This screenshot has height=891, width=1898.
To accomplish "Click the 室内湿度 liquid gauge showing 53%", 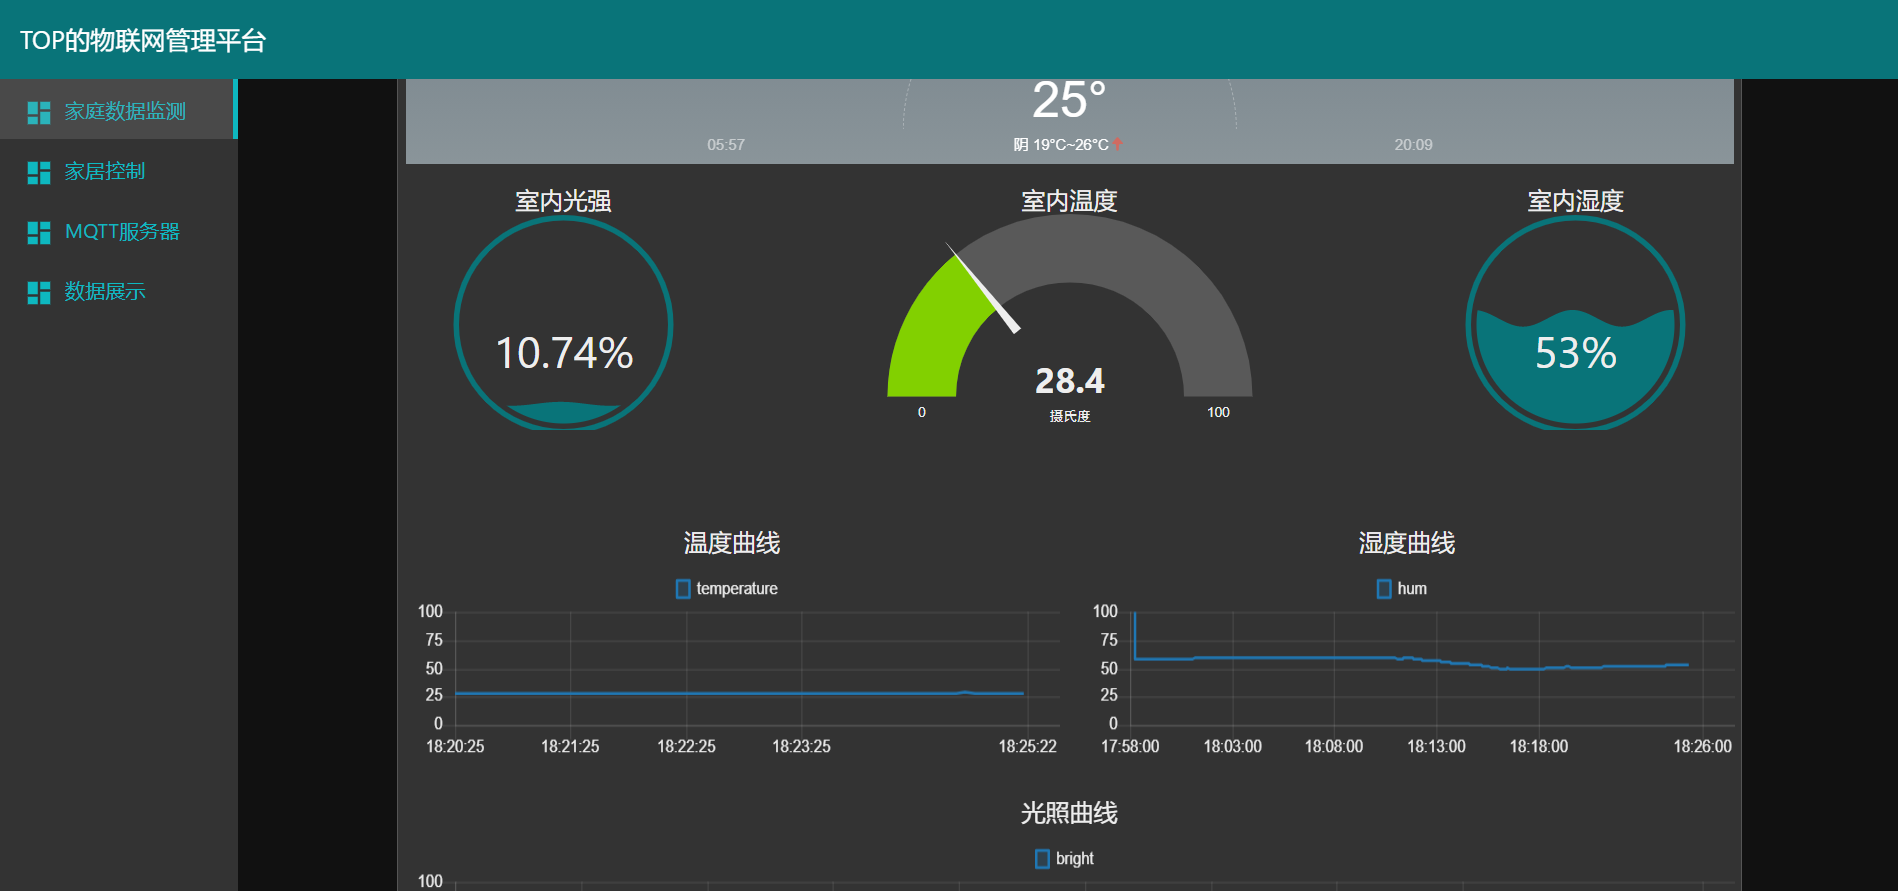I will pos(1575,325).
